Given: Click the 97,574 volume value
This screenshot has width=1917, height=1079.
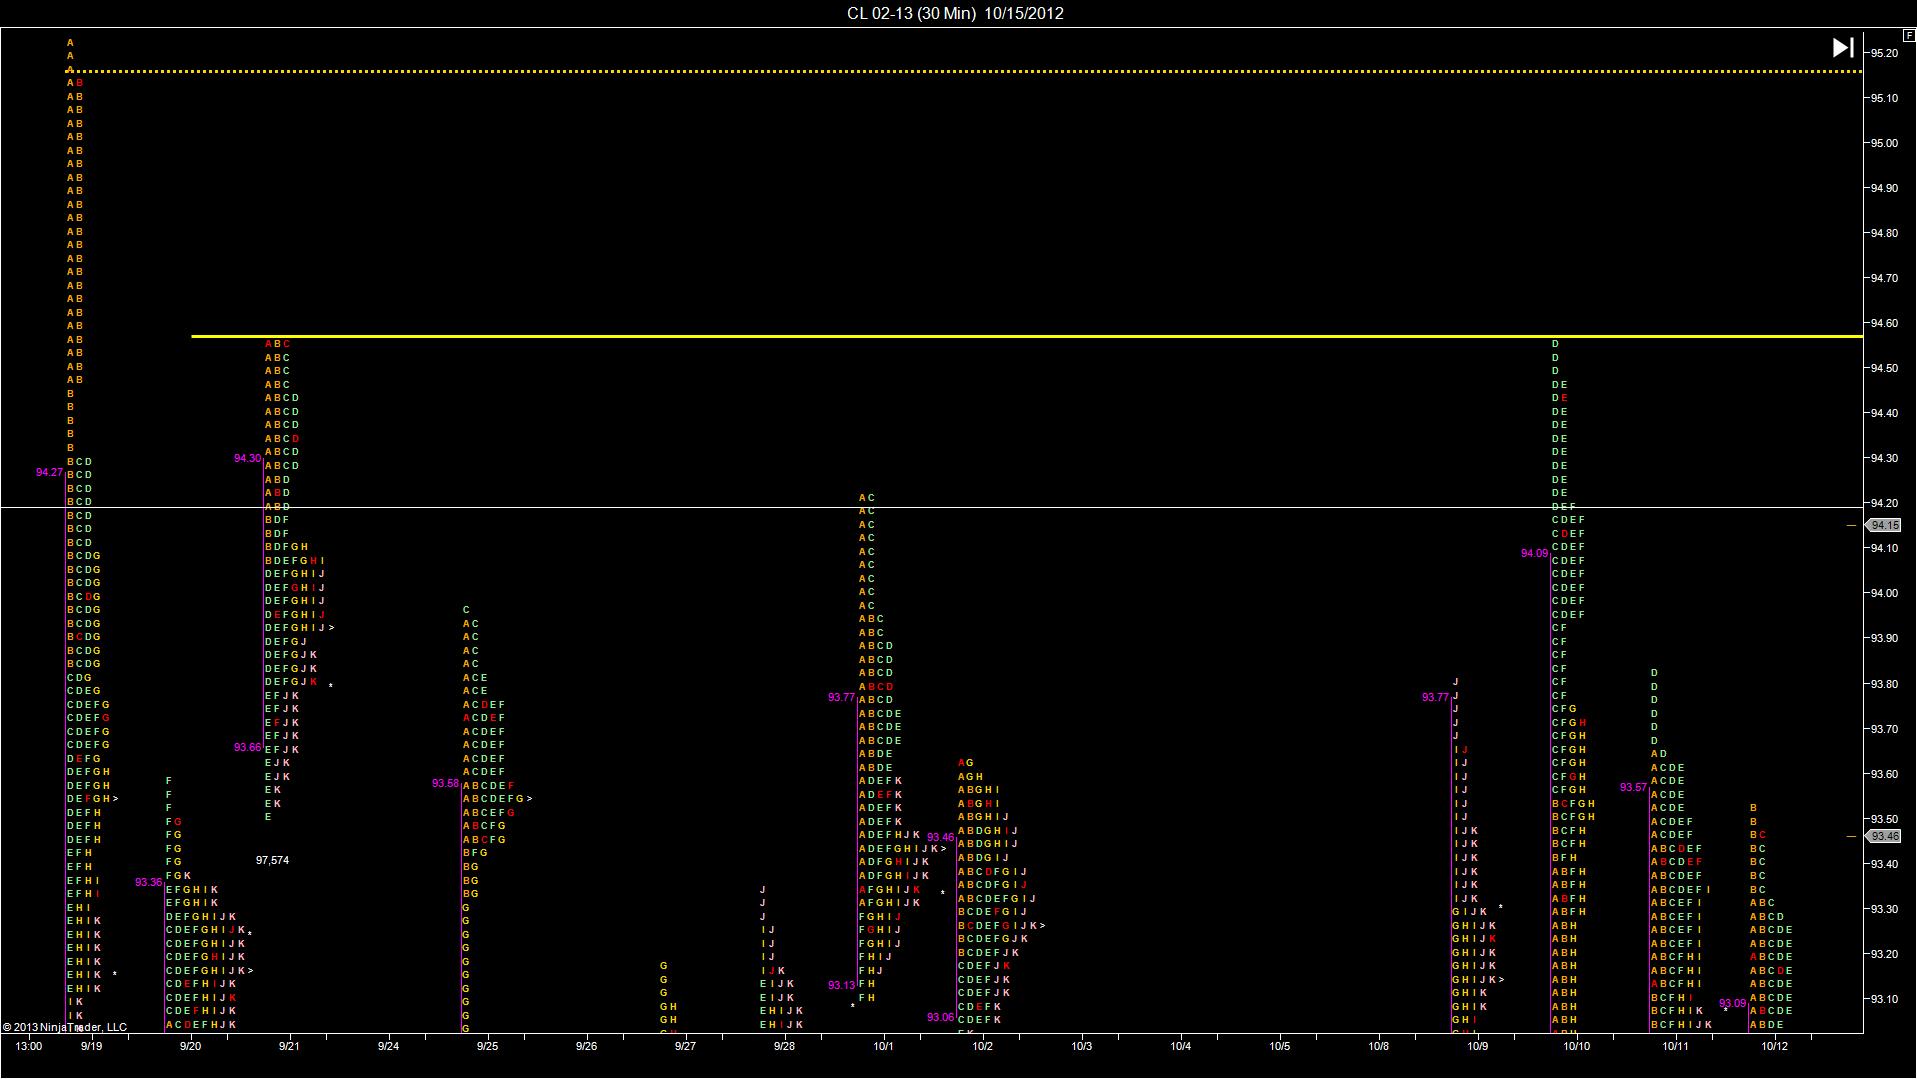Looking at the screenshot, I should [x=272, y=860].
